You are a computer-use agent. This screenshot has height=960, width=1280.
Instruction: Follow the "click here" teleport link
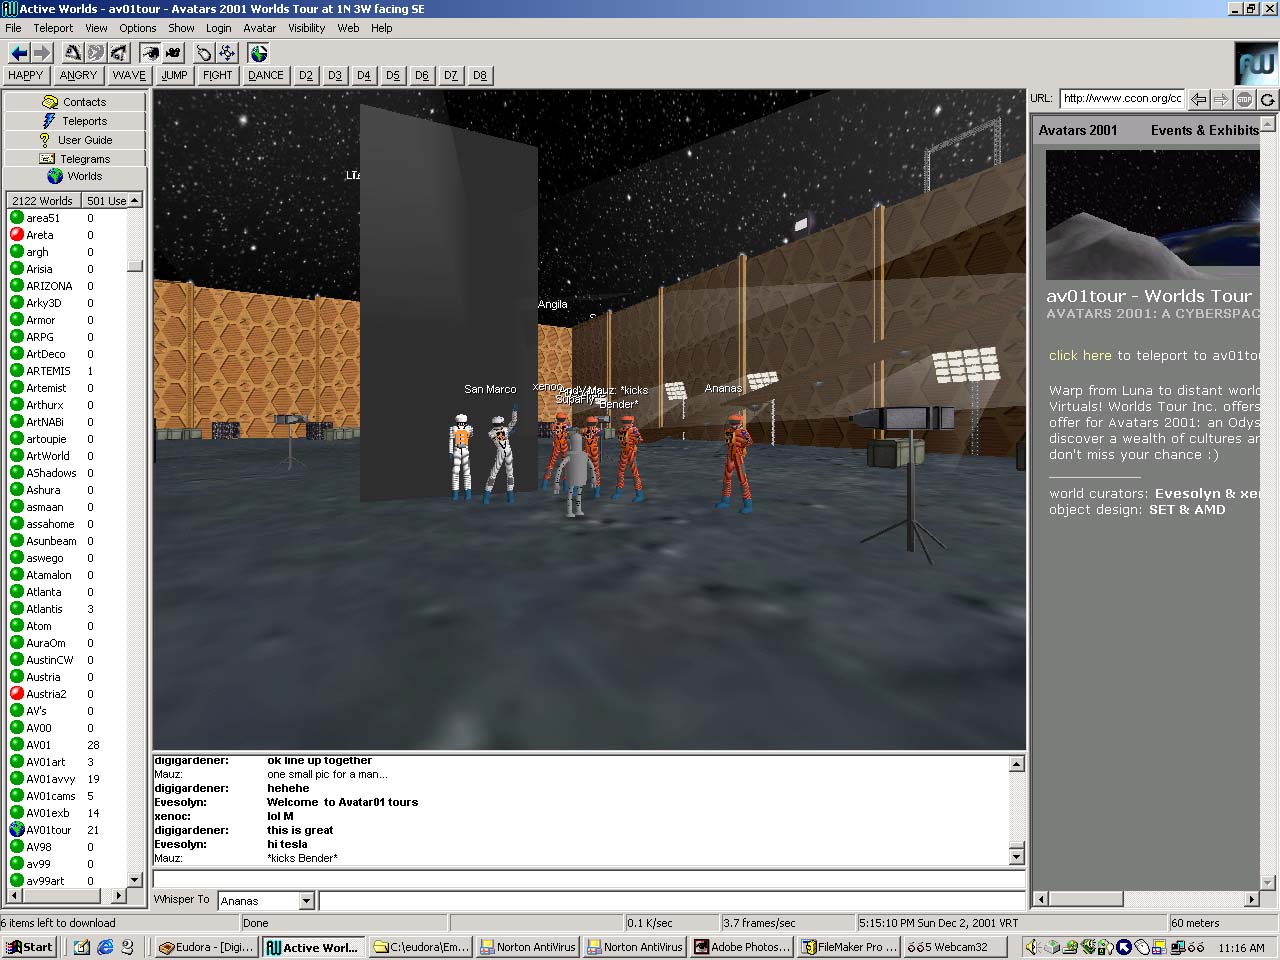1079,355
